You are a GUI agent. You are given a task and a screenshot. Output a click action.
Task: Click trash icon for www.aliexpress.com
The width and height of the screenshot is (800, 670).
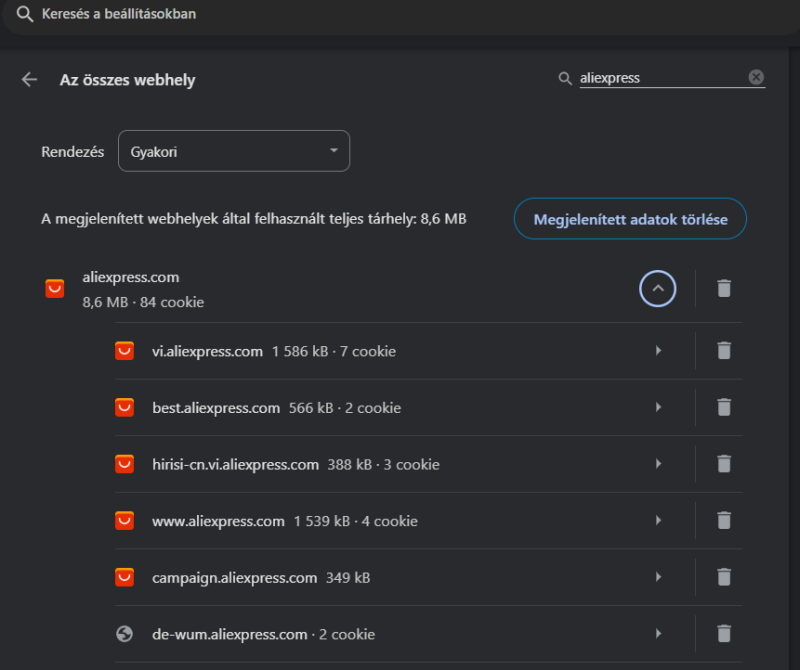[724, 521]
